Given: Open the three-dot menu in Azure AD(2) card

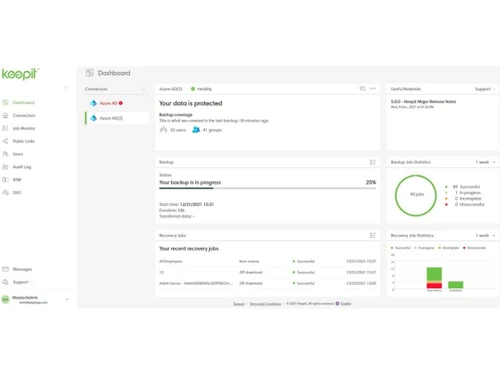Looking at the screenshot, I should point(373,88).
